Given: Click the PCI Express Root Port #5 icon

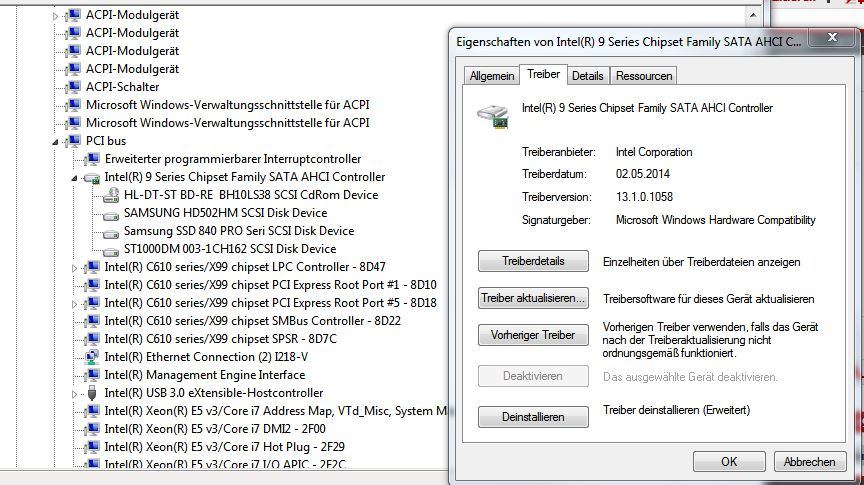Looking at the screenshot, I should click(93, 303).
